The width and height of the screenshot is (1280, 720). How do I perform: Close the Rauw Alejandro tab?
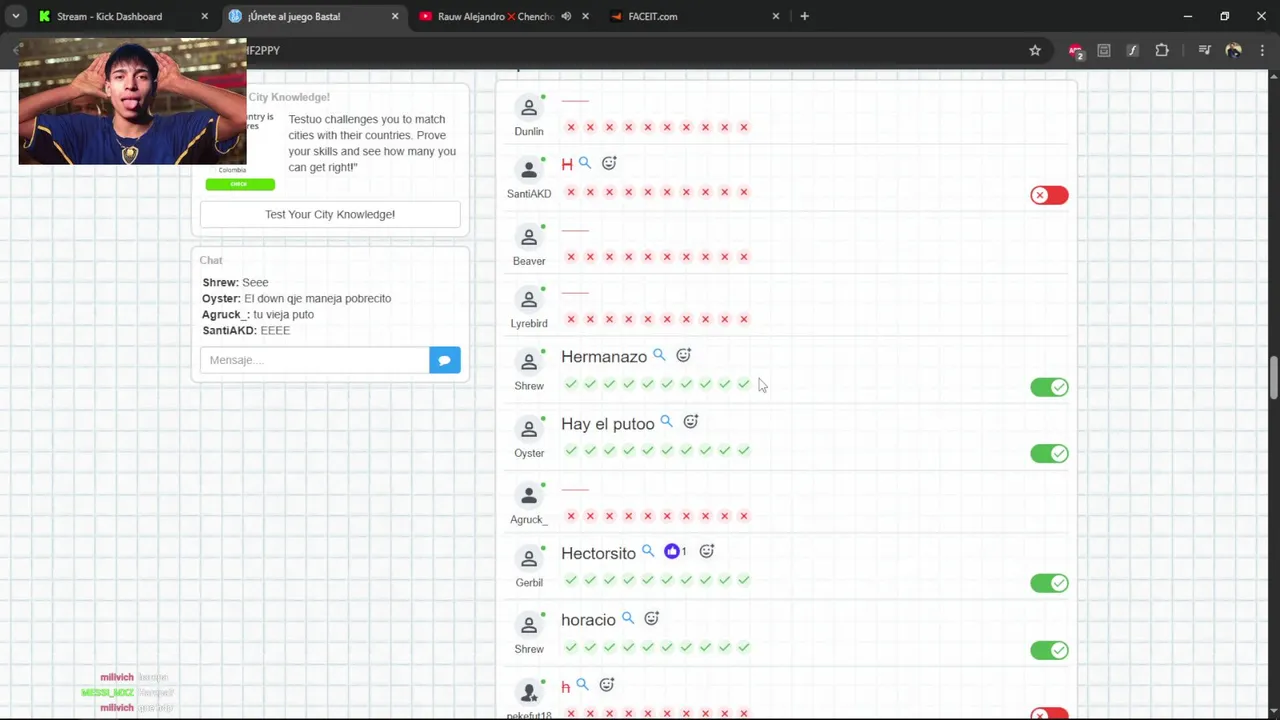point(585,16)
